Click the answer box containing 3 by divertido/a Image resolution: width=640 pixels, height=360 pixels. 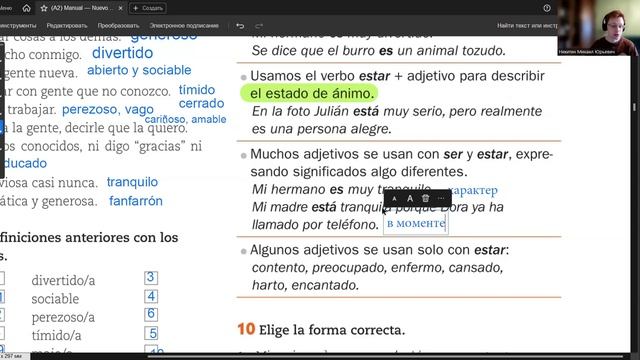[x=151, y=278]
